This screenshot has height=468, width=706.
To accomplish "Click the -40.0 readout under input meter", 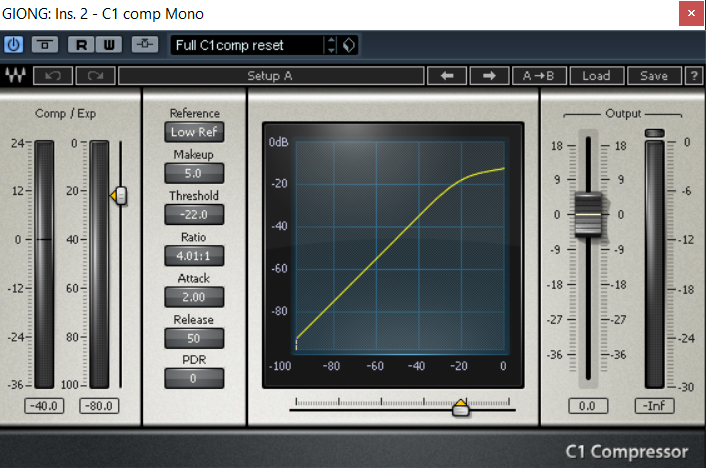I will click(44, 406).
